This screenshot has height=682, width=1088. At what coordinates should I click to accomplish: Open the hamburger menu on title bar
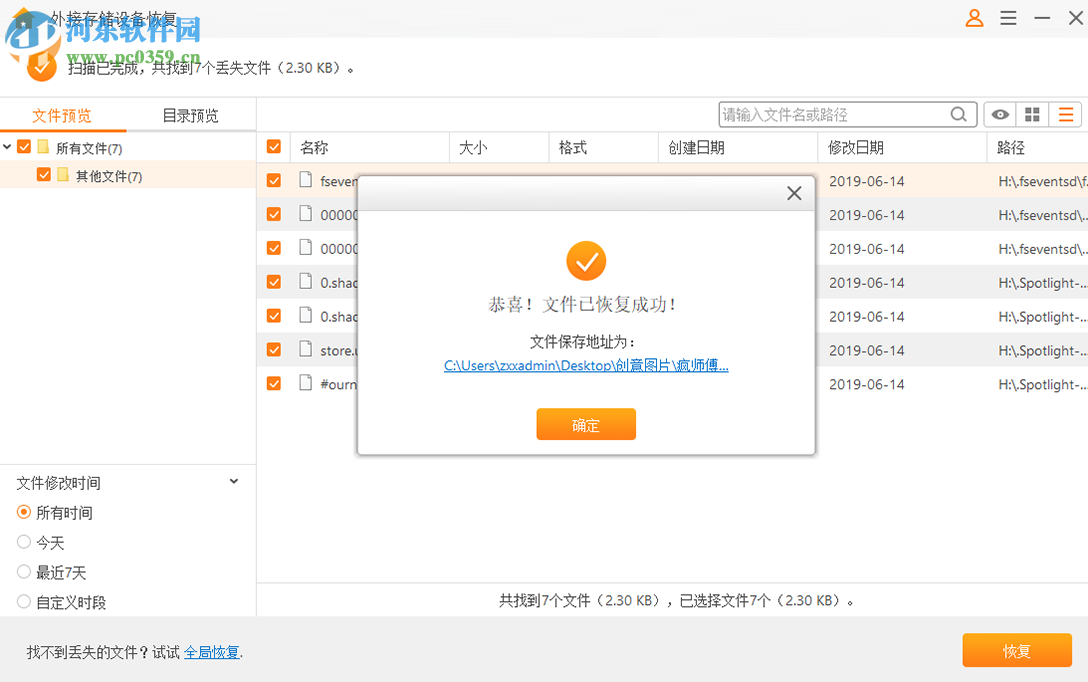1008,18
